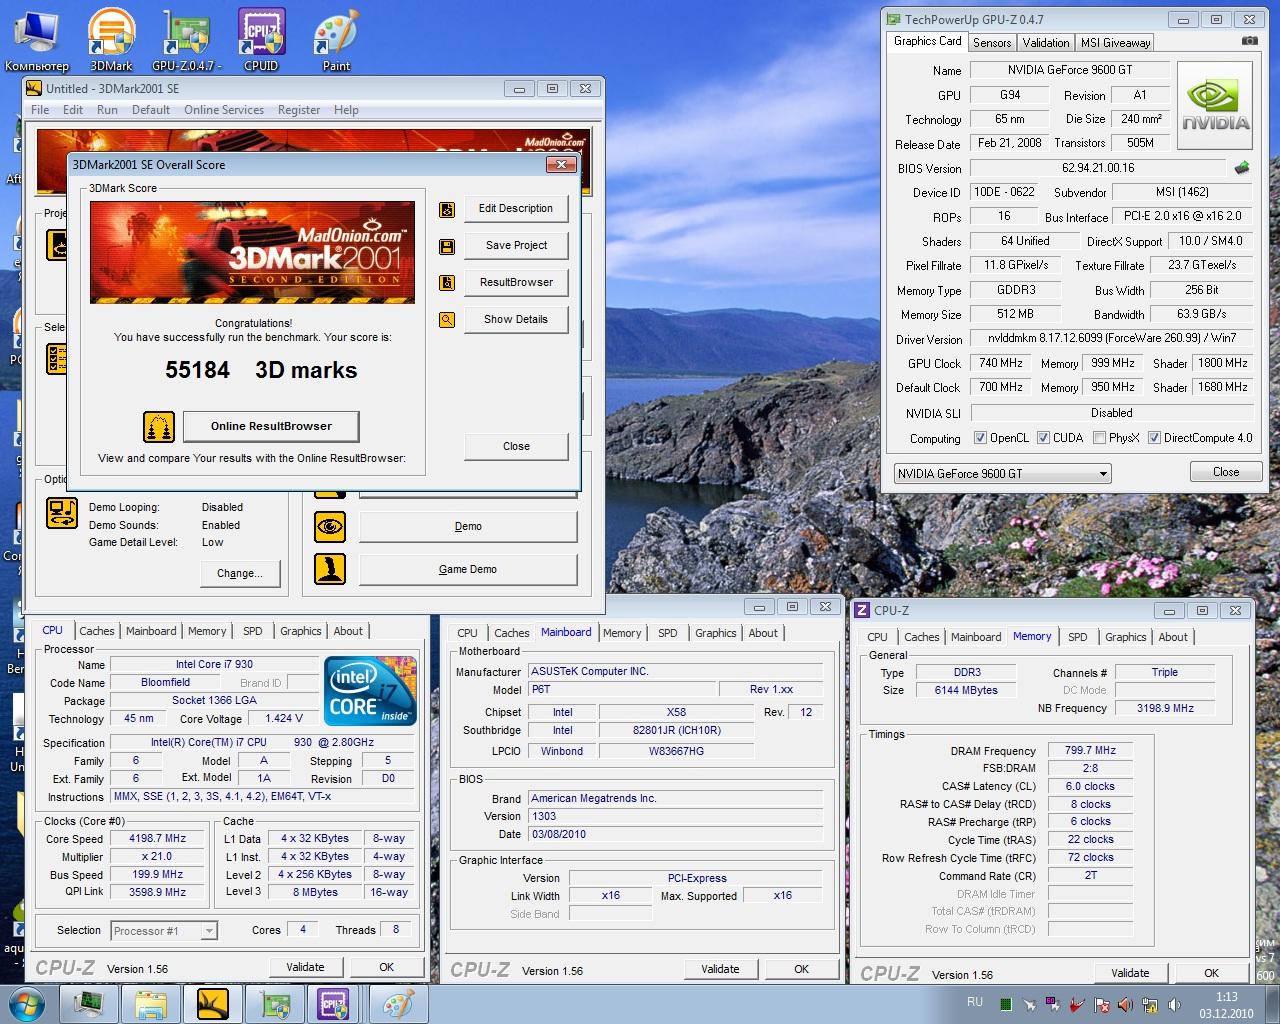The image size is (1280, 1024).
Task: Click the NVIDIA logo in GPU-Z
Action: click(x=1215, y=106)
